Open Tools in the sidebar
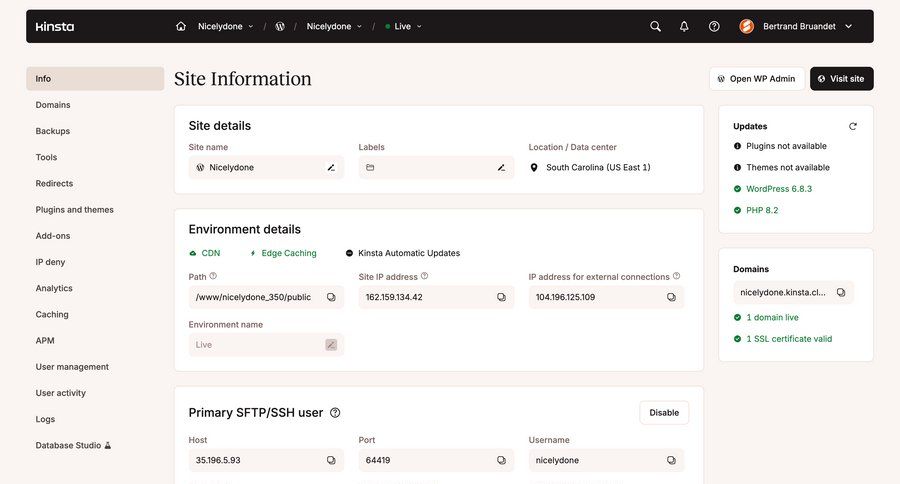Viewport: 900px width, 484px height. click(46, 157)
